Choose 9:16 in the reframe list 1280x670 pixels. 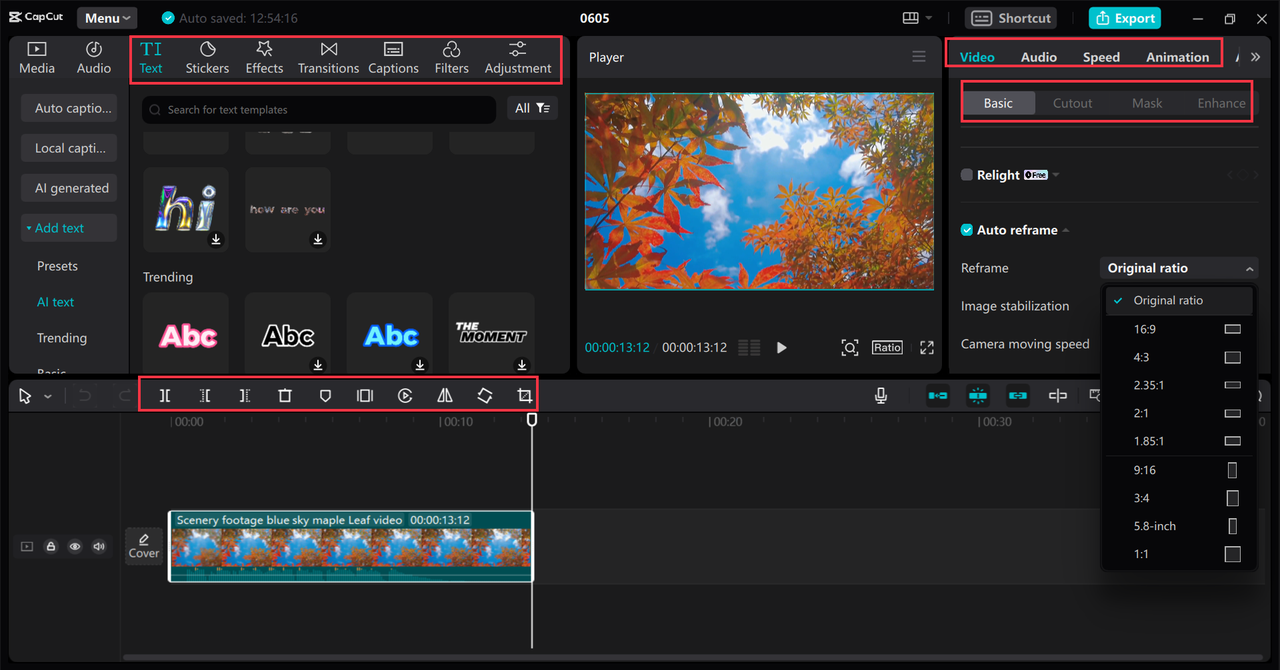pyautogui.click(x=1179, y=470)
